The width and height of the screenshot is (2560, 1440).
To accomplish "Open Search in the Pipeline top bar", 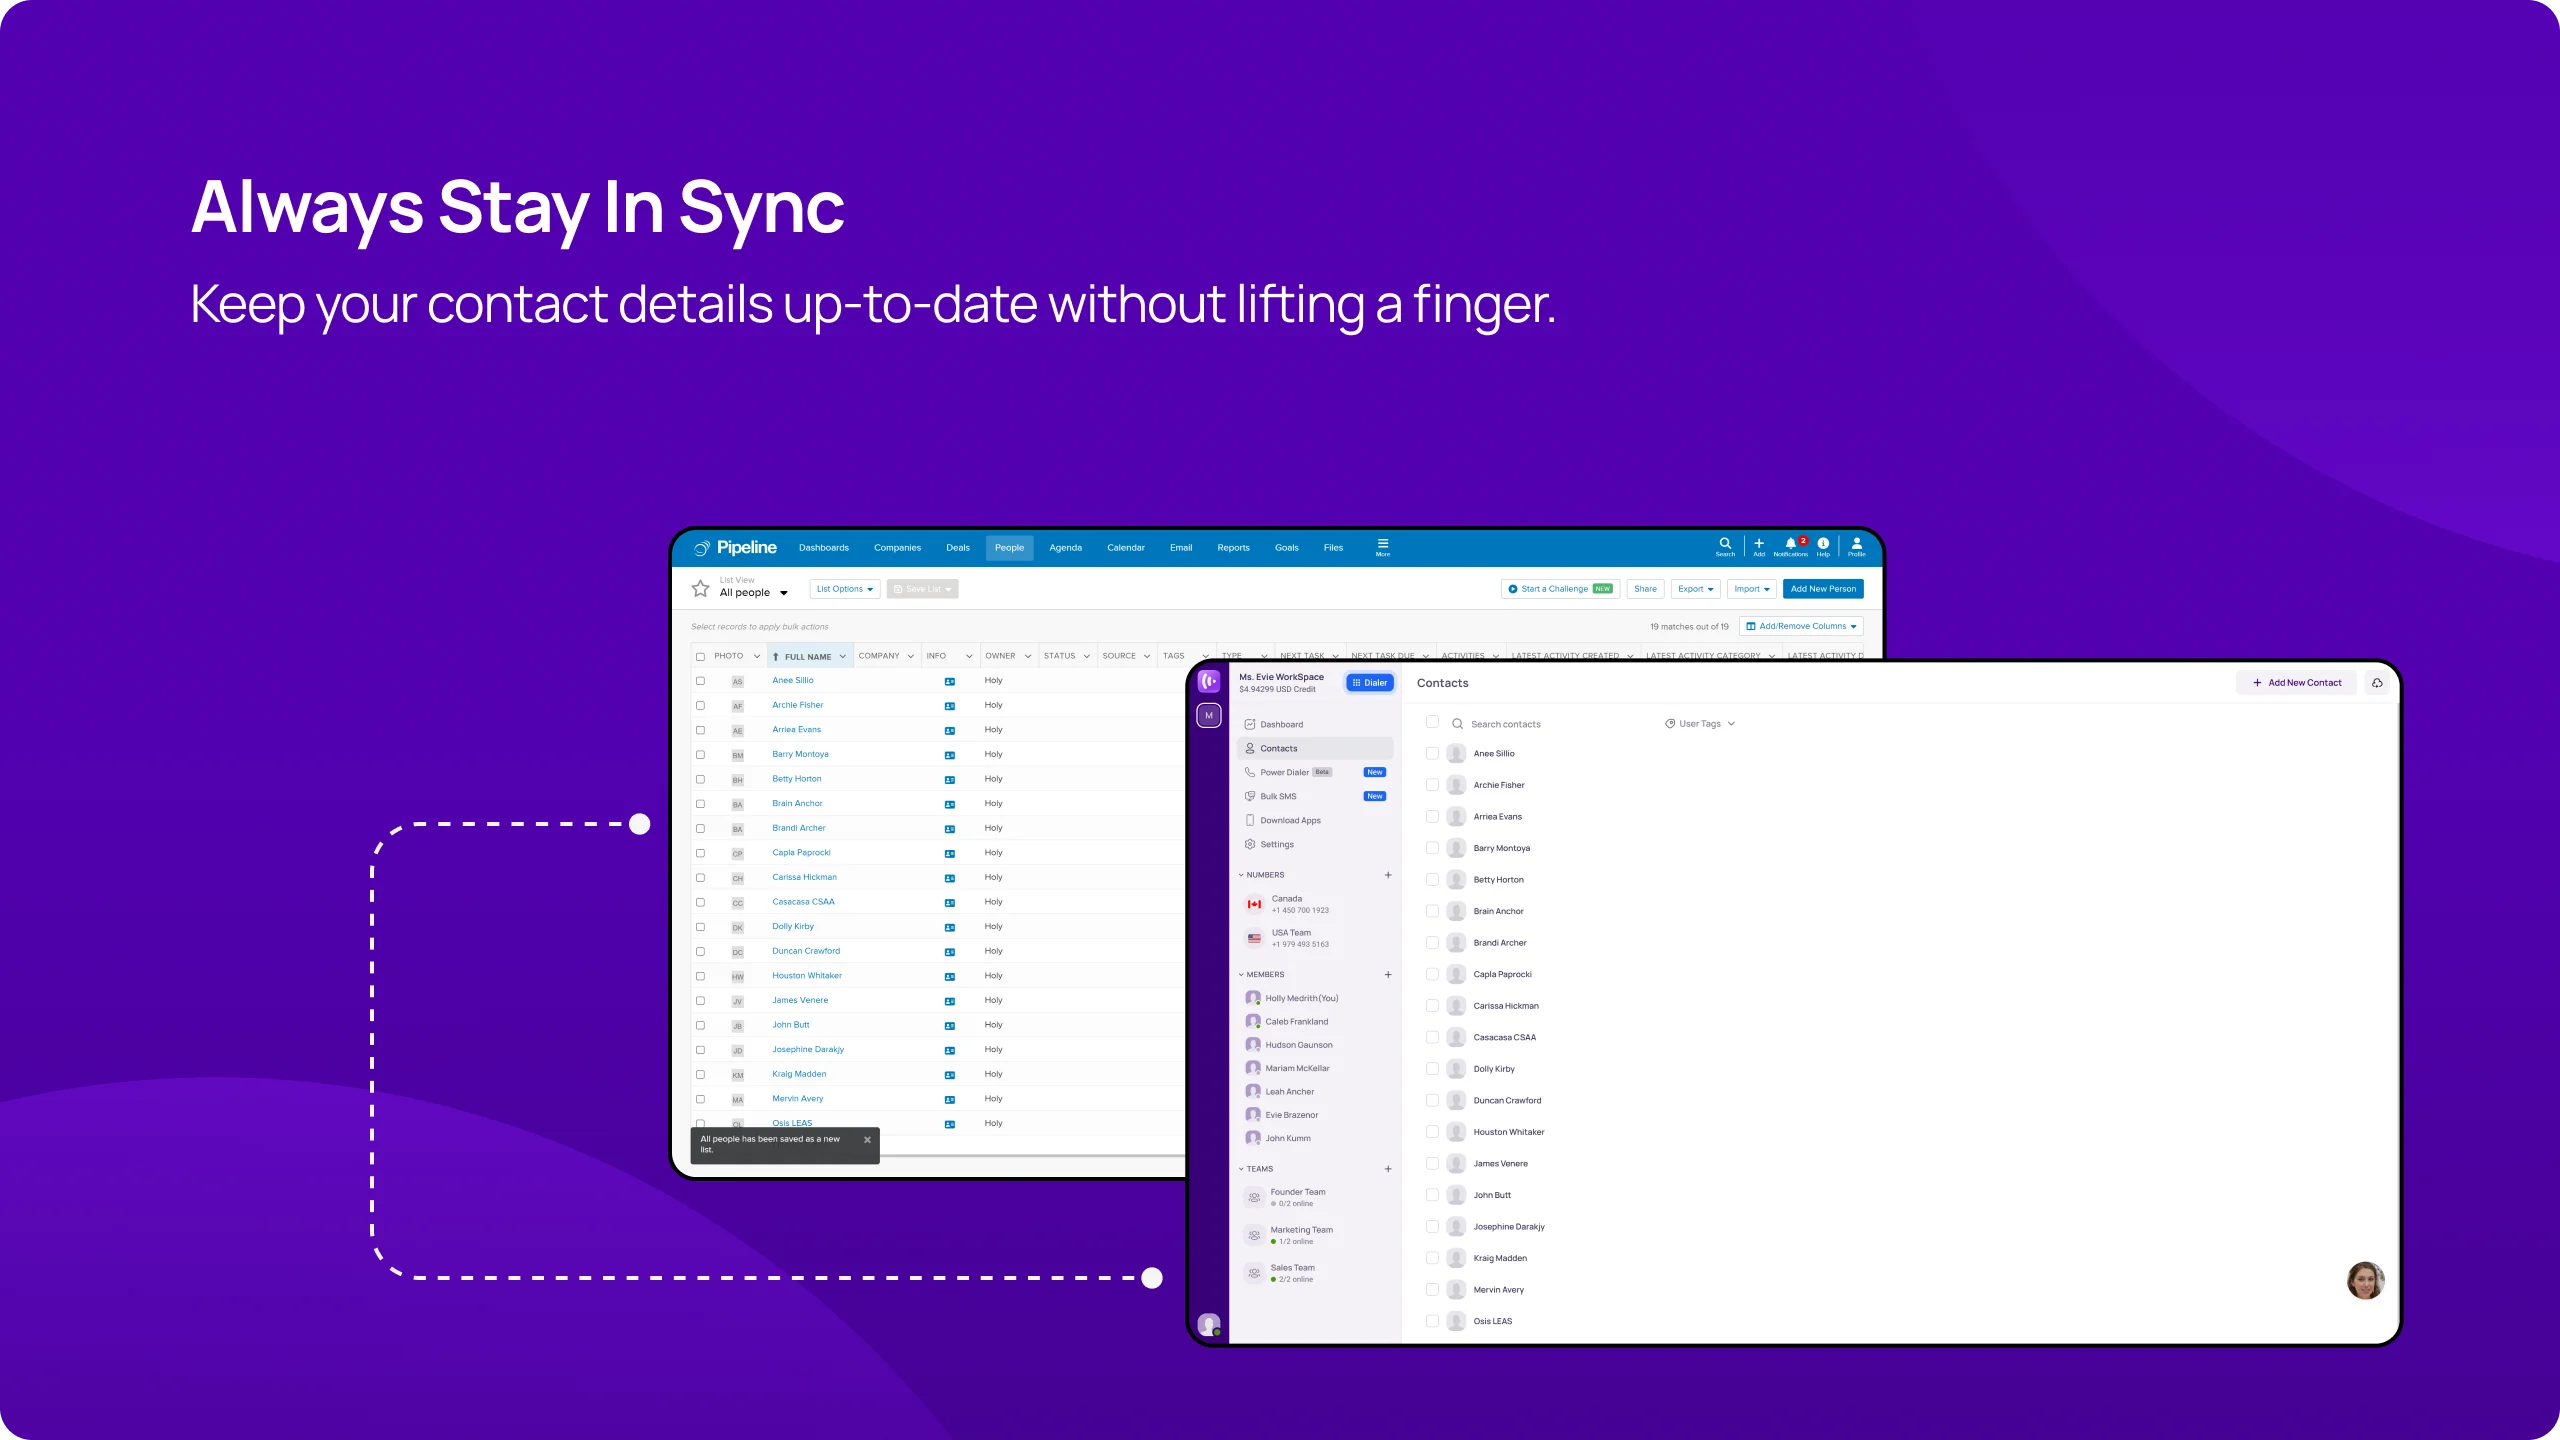I will click(1725, 546).
